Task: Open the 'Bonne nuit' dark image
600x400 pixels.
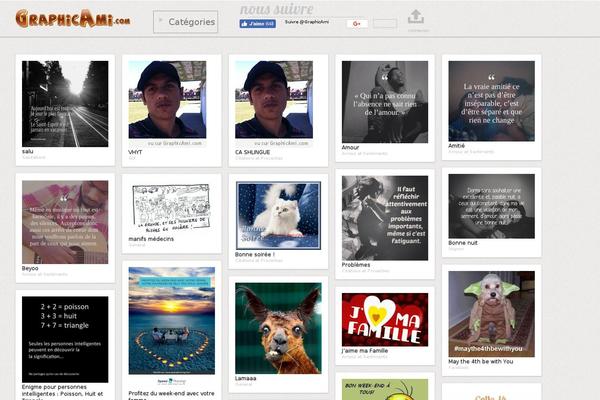Action: point(492,206)
